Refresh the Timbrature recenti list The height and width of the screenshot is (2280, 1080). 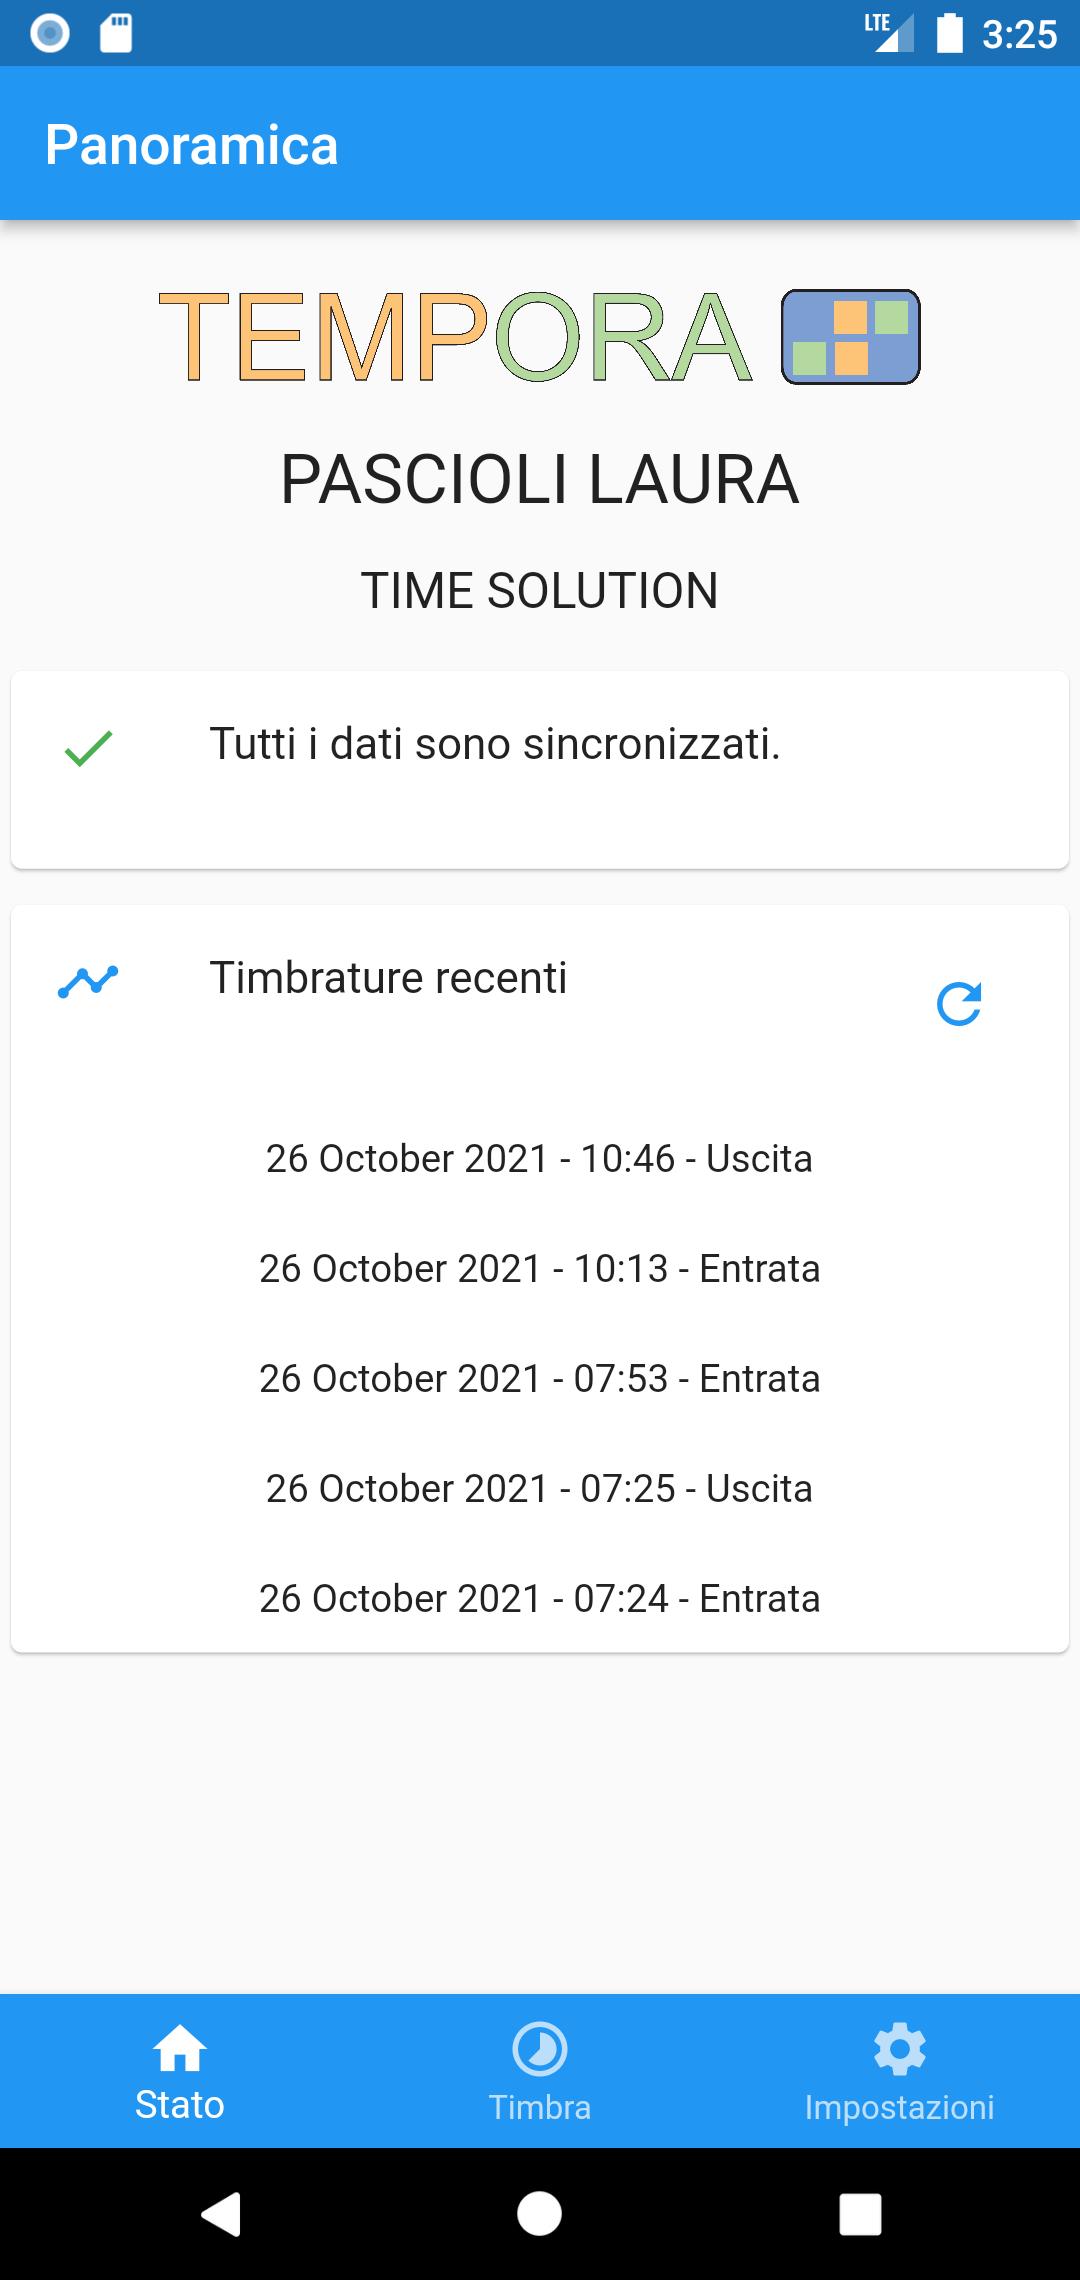click(959, 1004)
